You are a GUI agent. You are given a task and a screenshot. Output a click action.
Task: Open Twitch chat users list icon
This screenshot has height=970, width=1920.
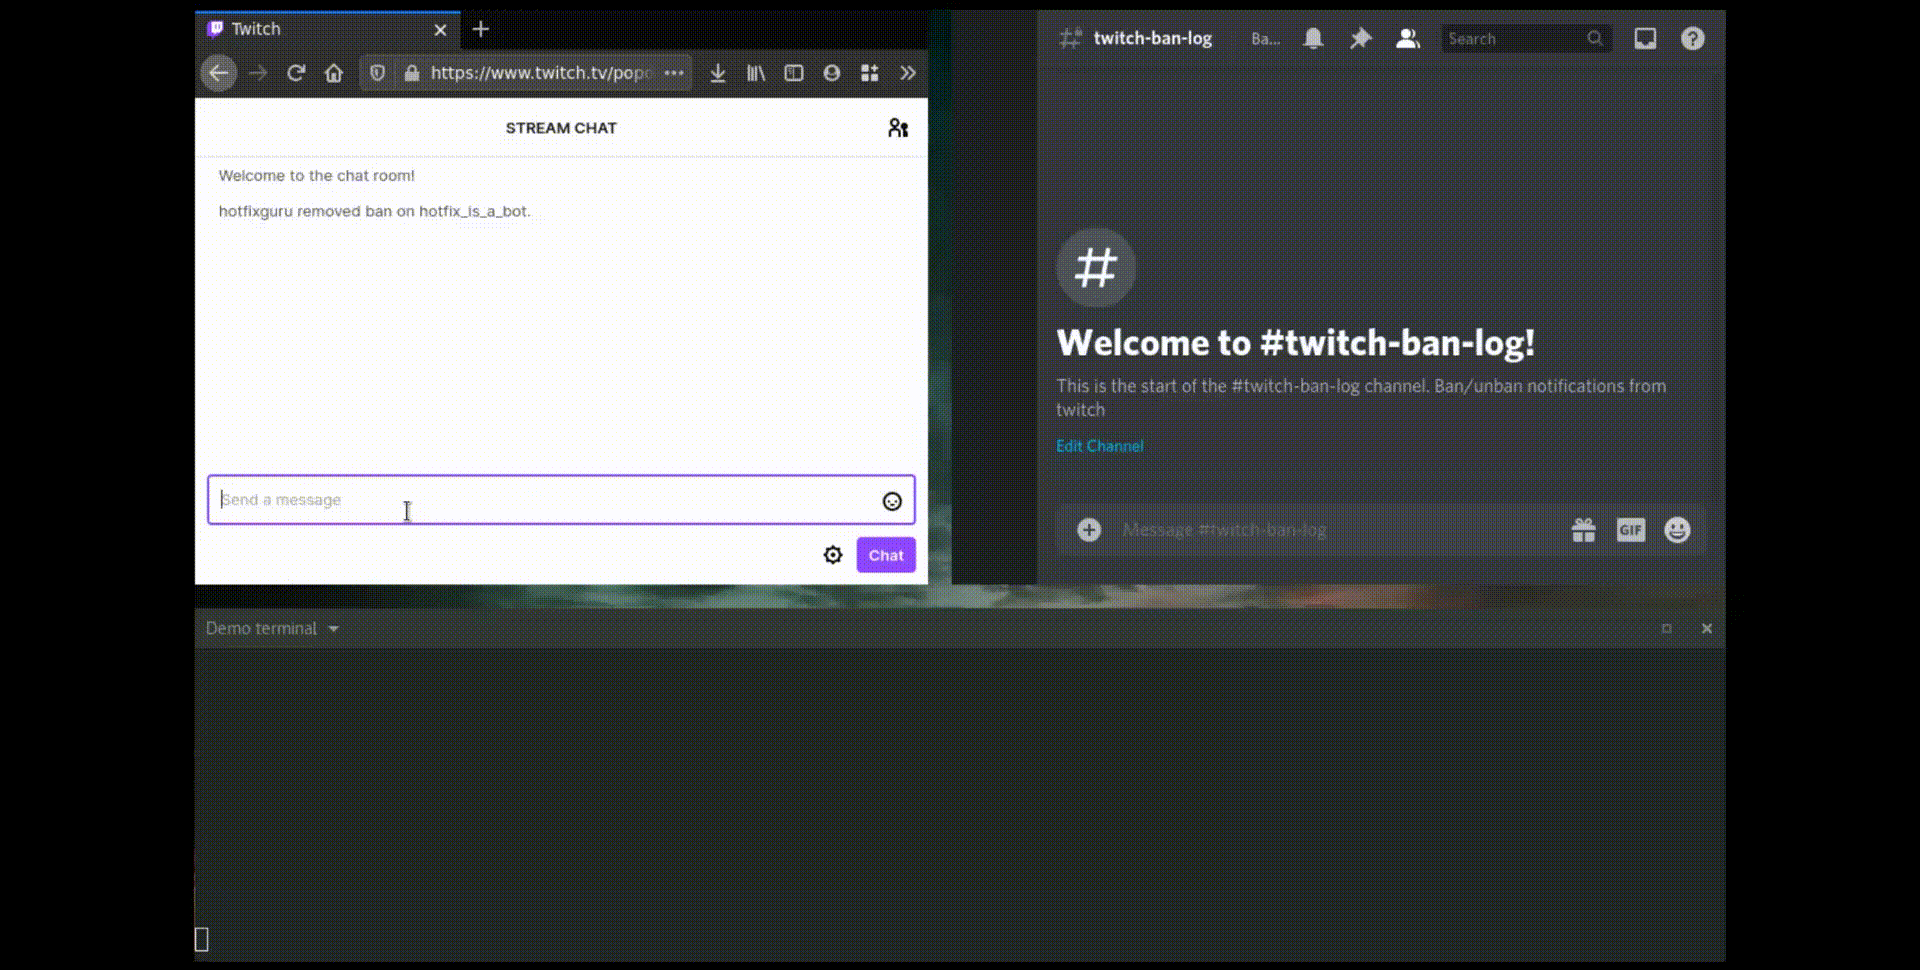pos(898,128)
